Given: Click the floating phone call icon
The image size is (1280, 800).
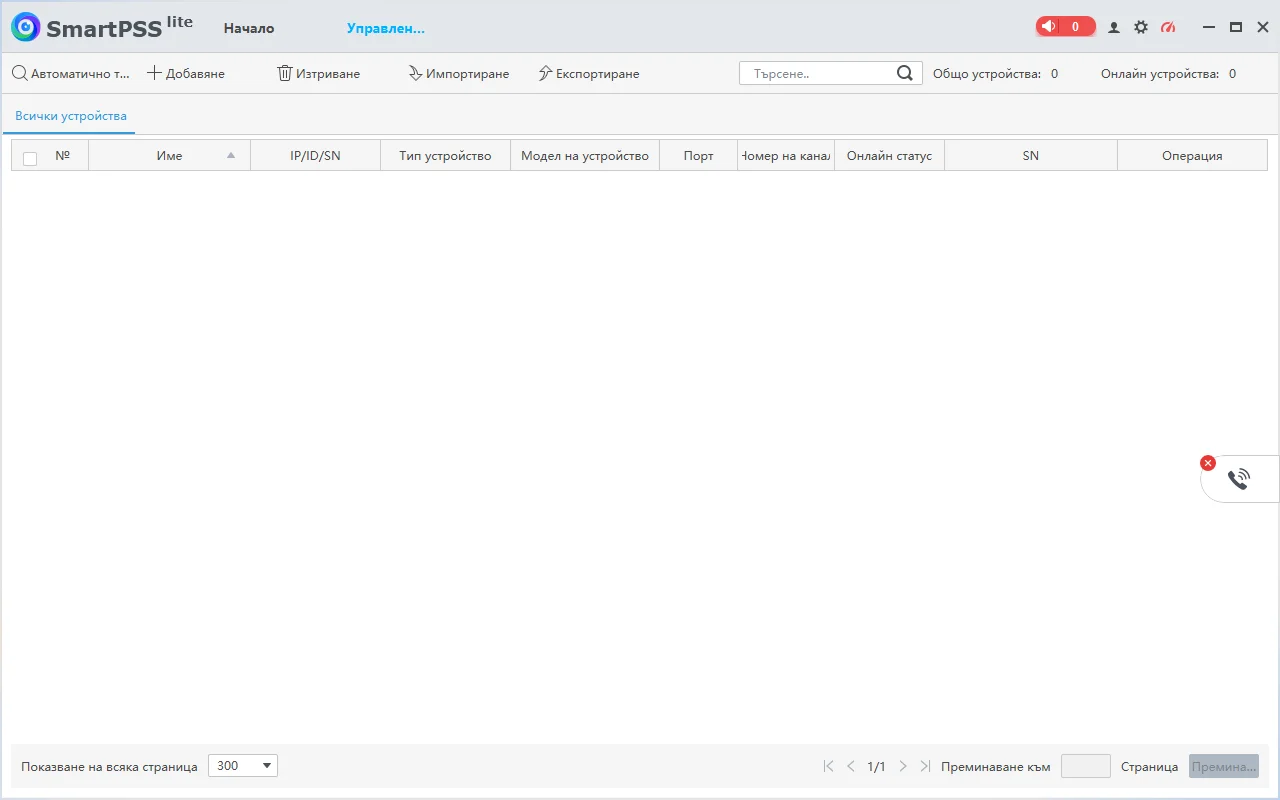Looking at the screenshot, I should (x=1239, y=479).
